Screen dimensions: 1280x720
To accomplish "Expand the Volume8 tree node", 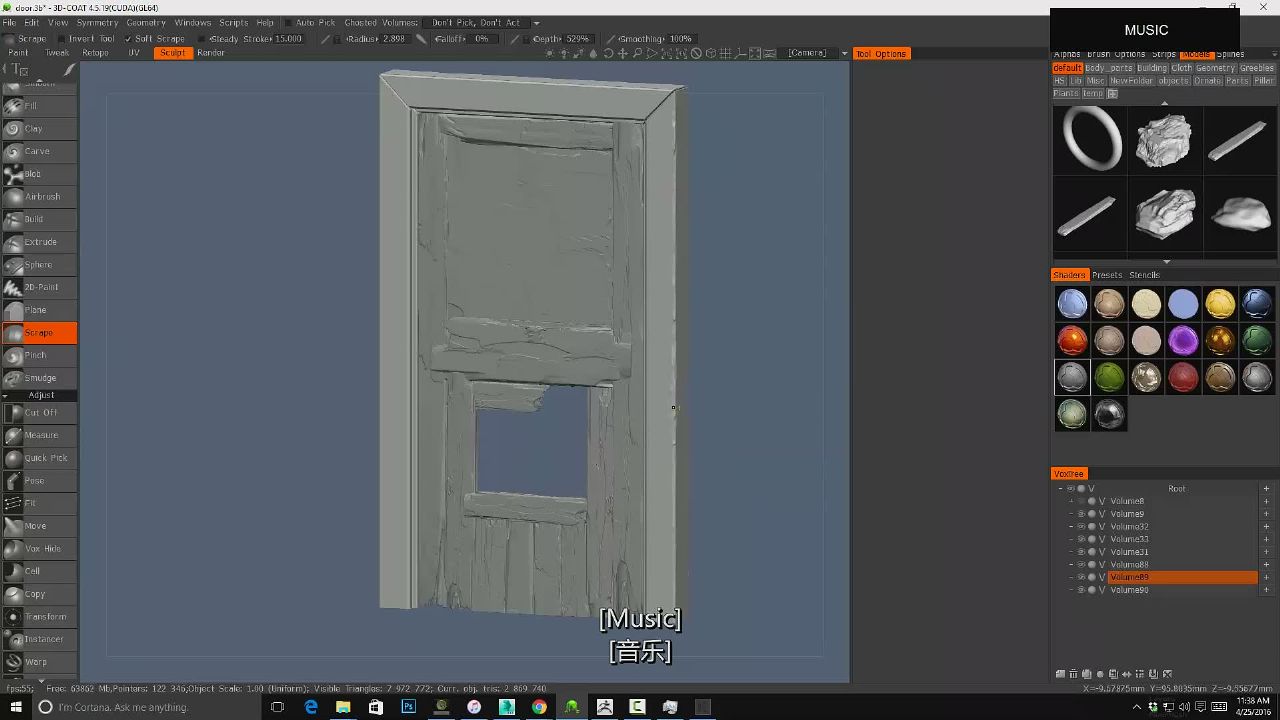I will [x=1071, y=502].
